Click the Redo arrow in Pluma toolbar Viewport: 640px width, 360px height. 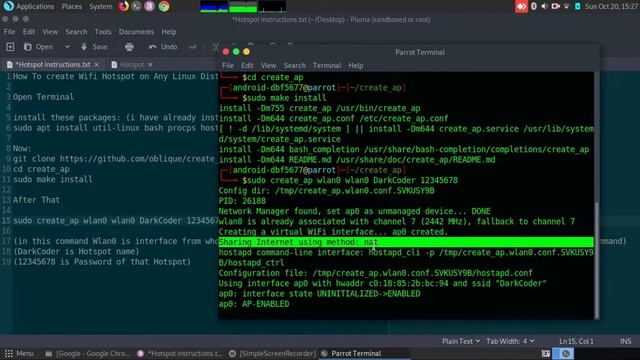[x=193, y=47]
